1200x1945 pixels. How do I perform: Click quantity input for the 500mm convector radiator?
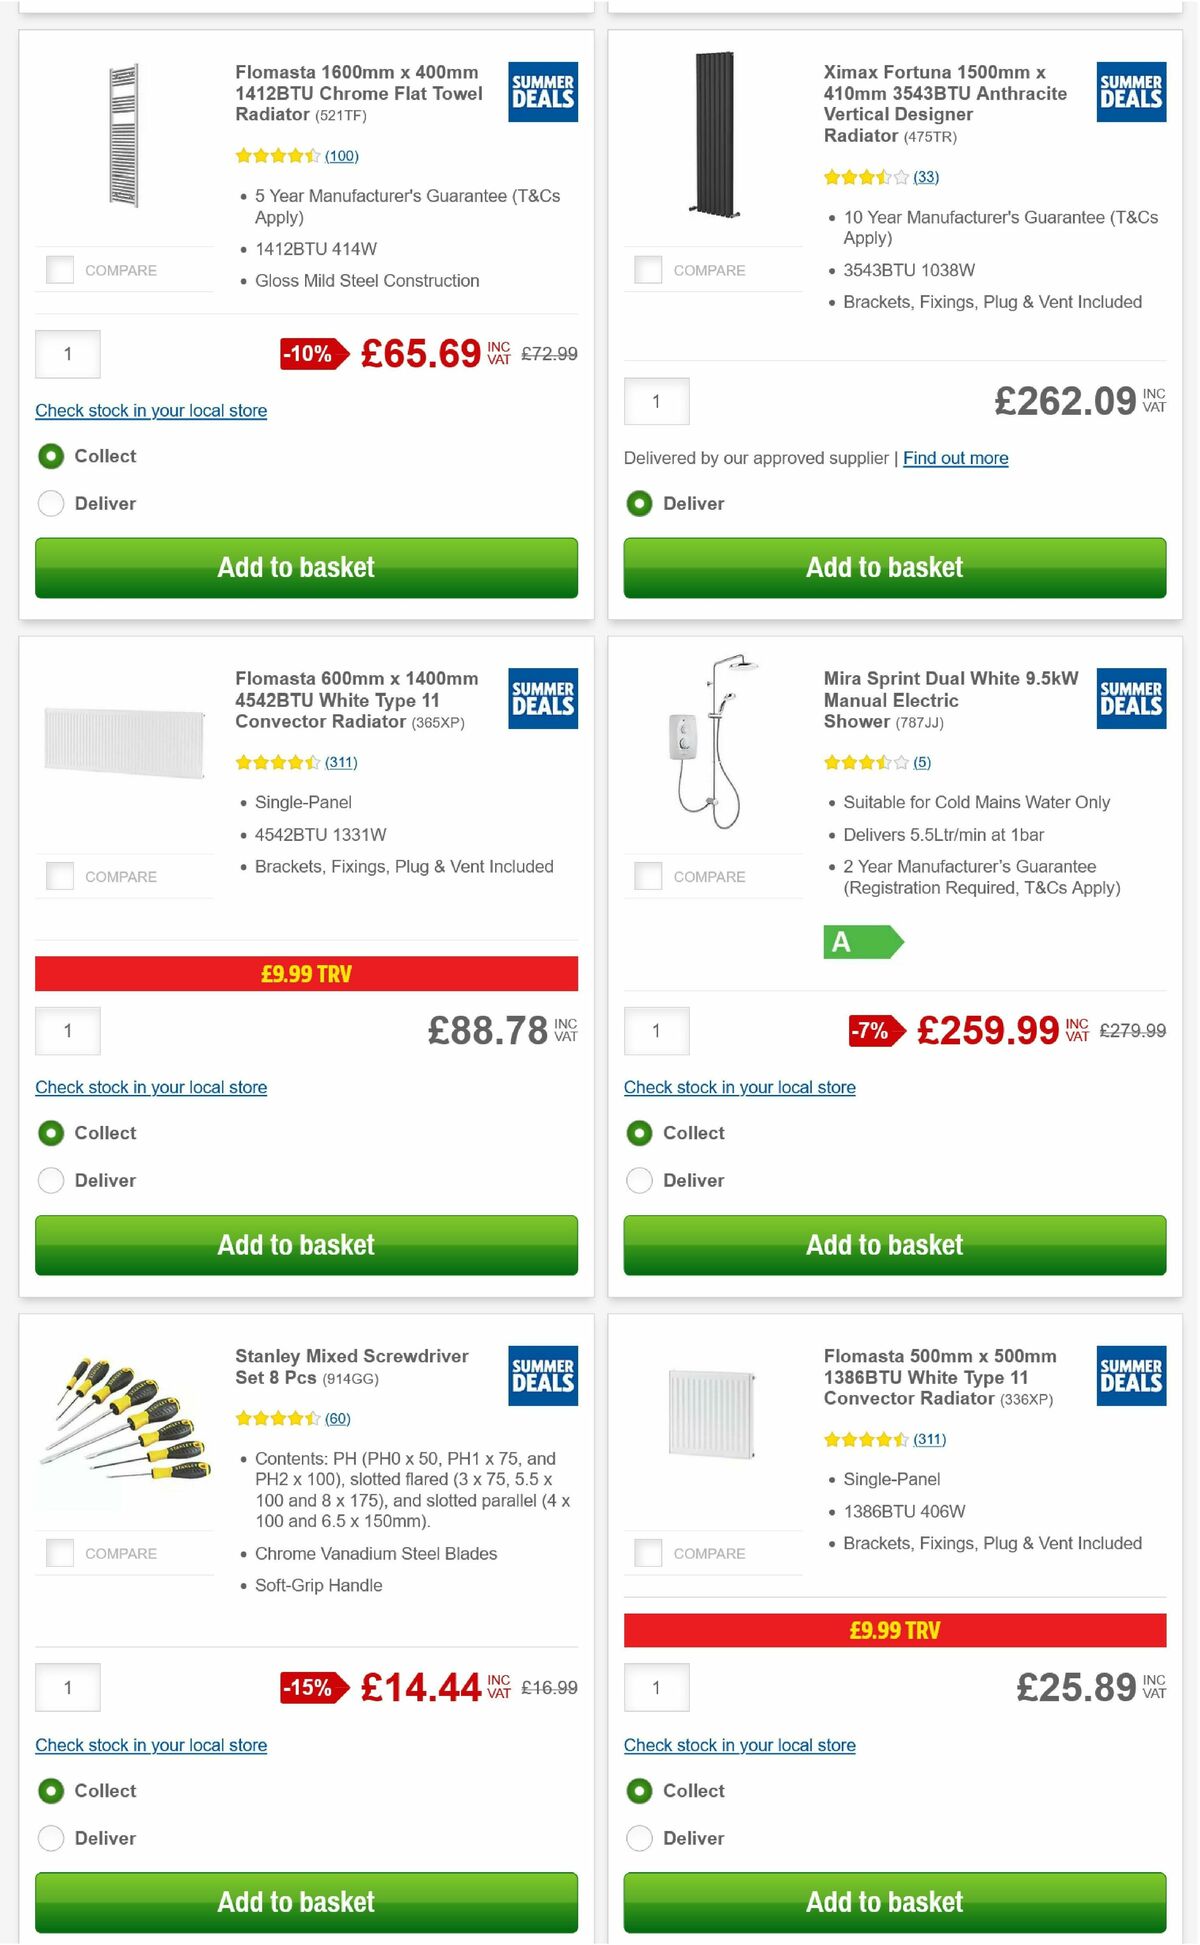pos(656,1687)
